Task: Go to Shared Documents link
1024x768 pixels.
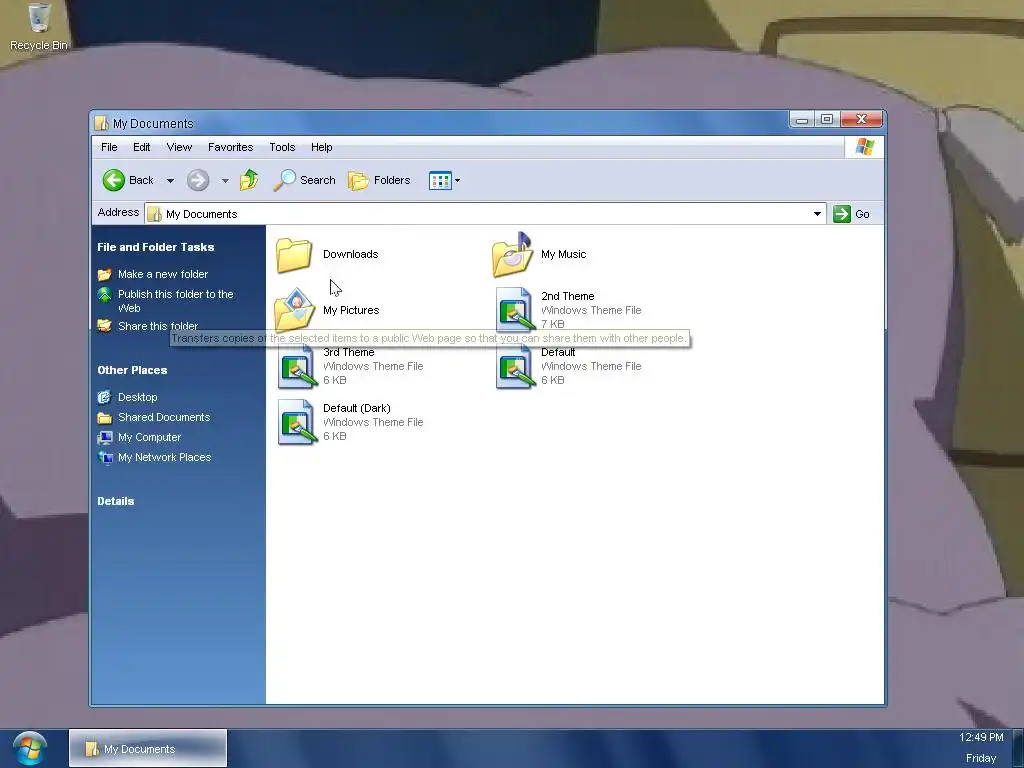Action: [x=164, y=417]
